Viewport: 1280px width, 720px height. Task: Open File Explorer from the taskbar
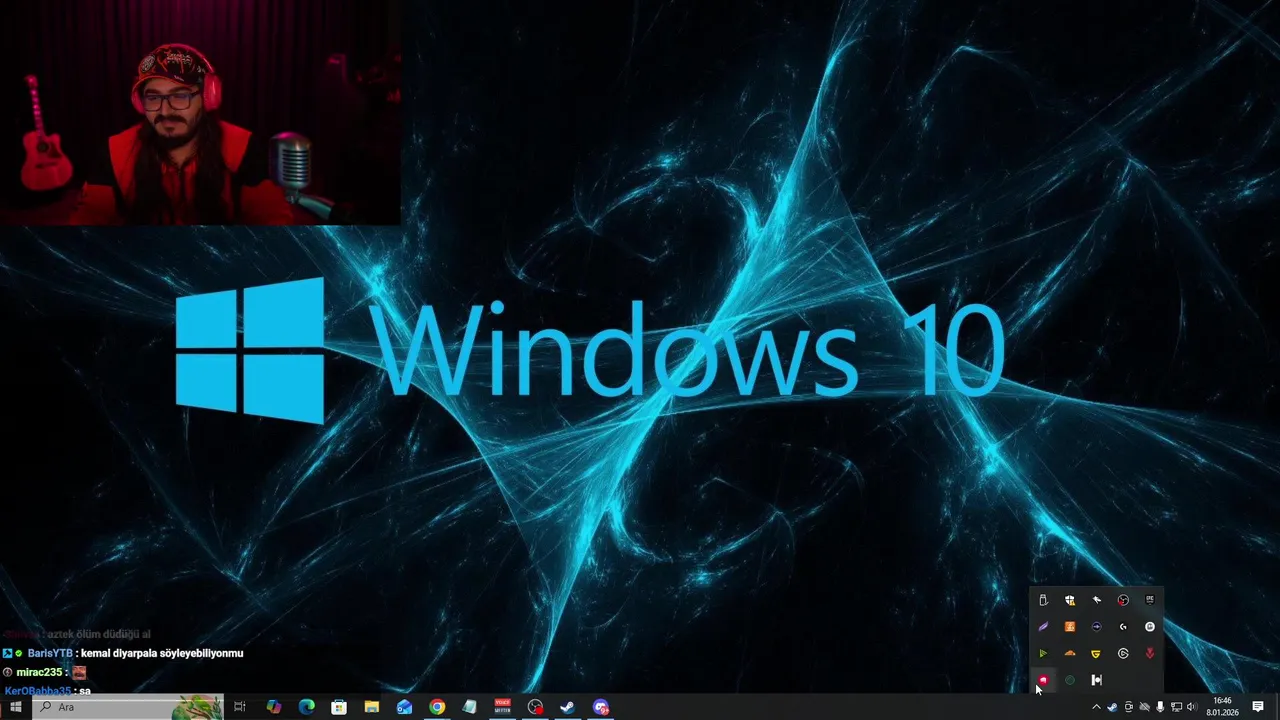pos(372,707)
